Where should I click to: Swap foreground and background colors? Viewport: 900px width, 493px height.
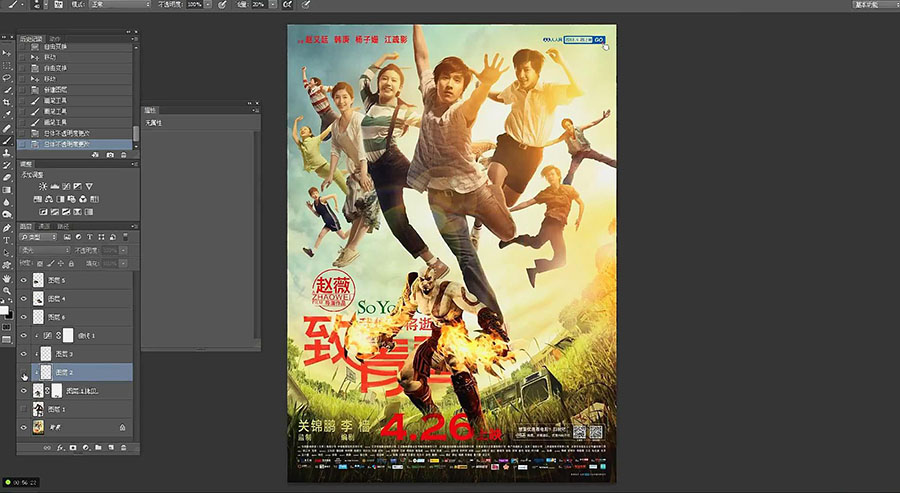click(10, 301)
